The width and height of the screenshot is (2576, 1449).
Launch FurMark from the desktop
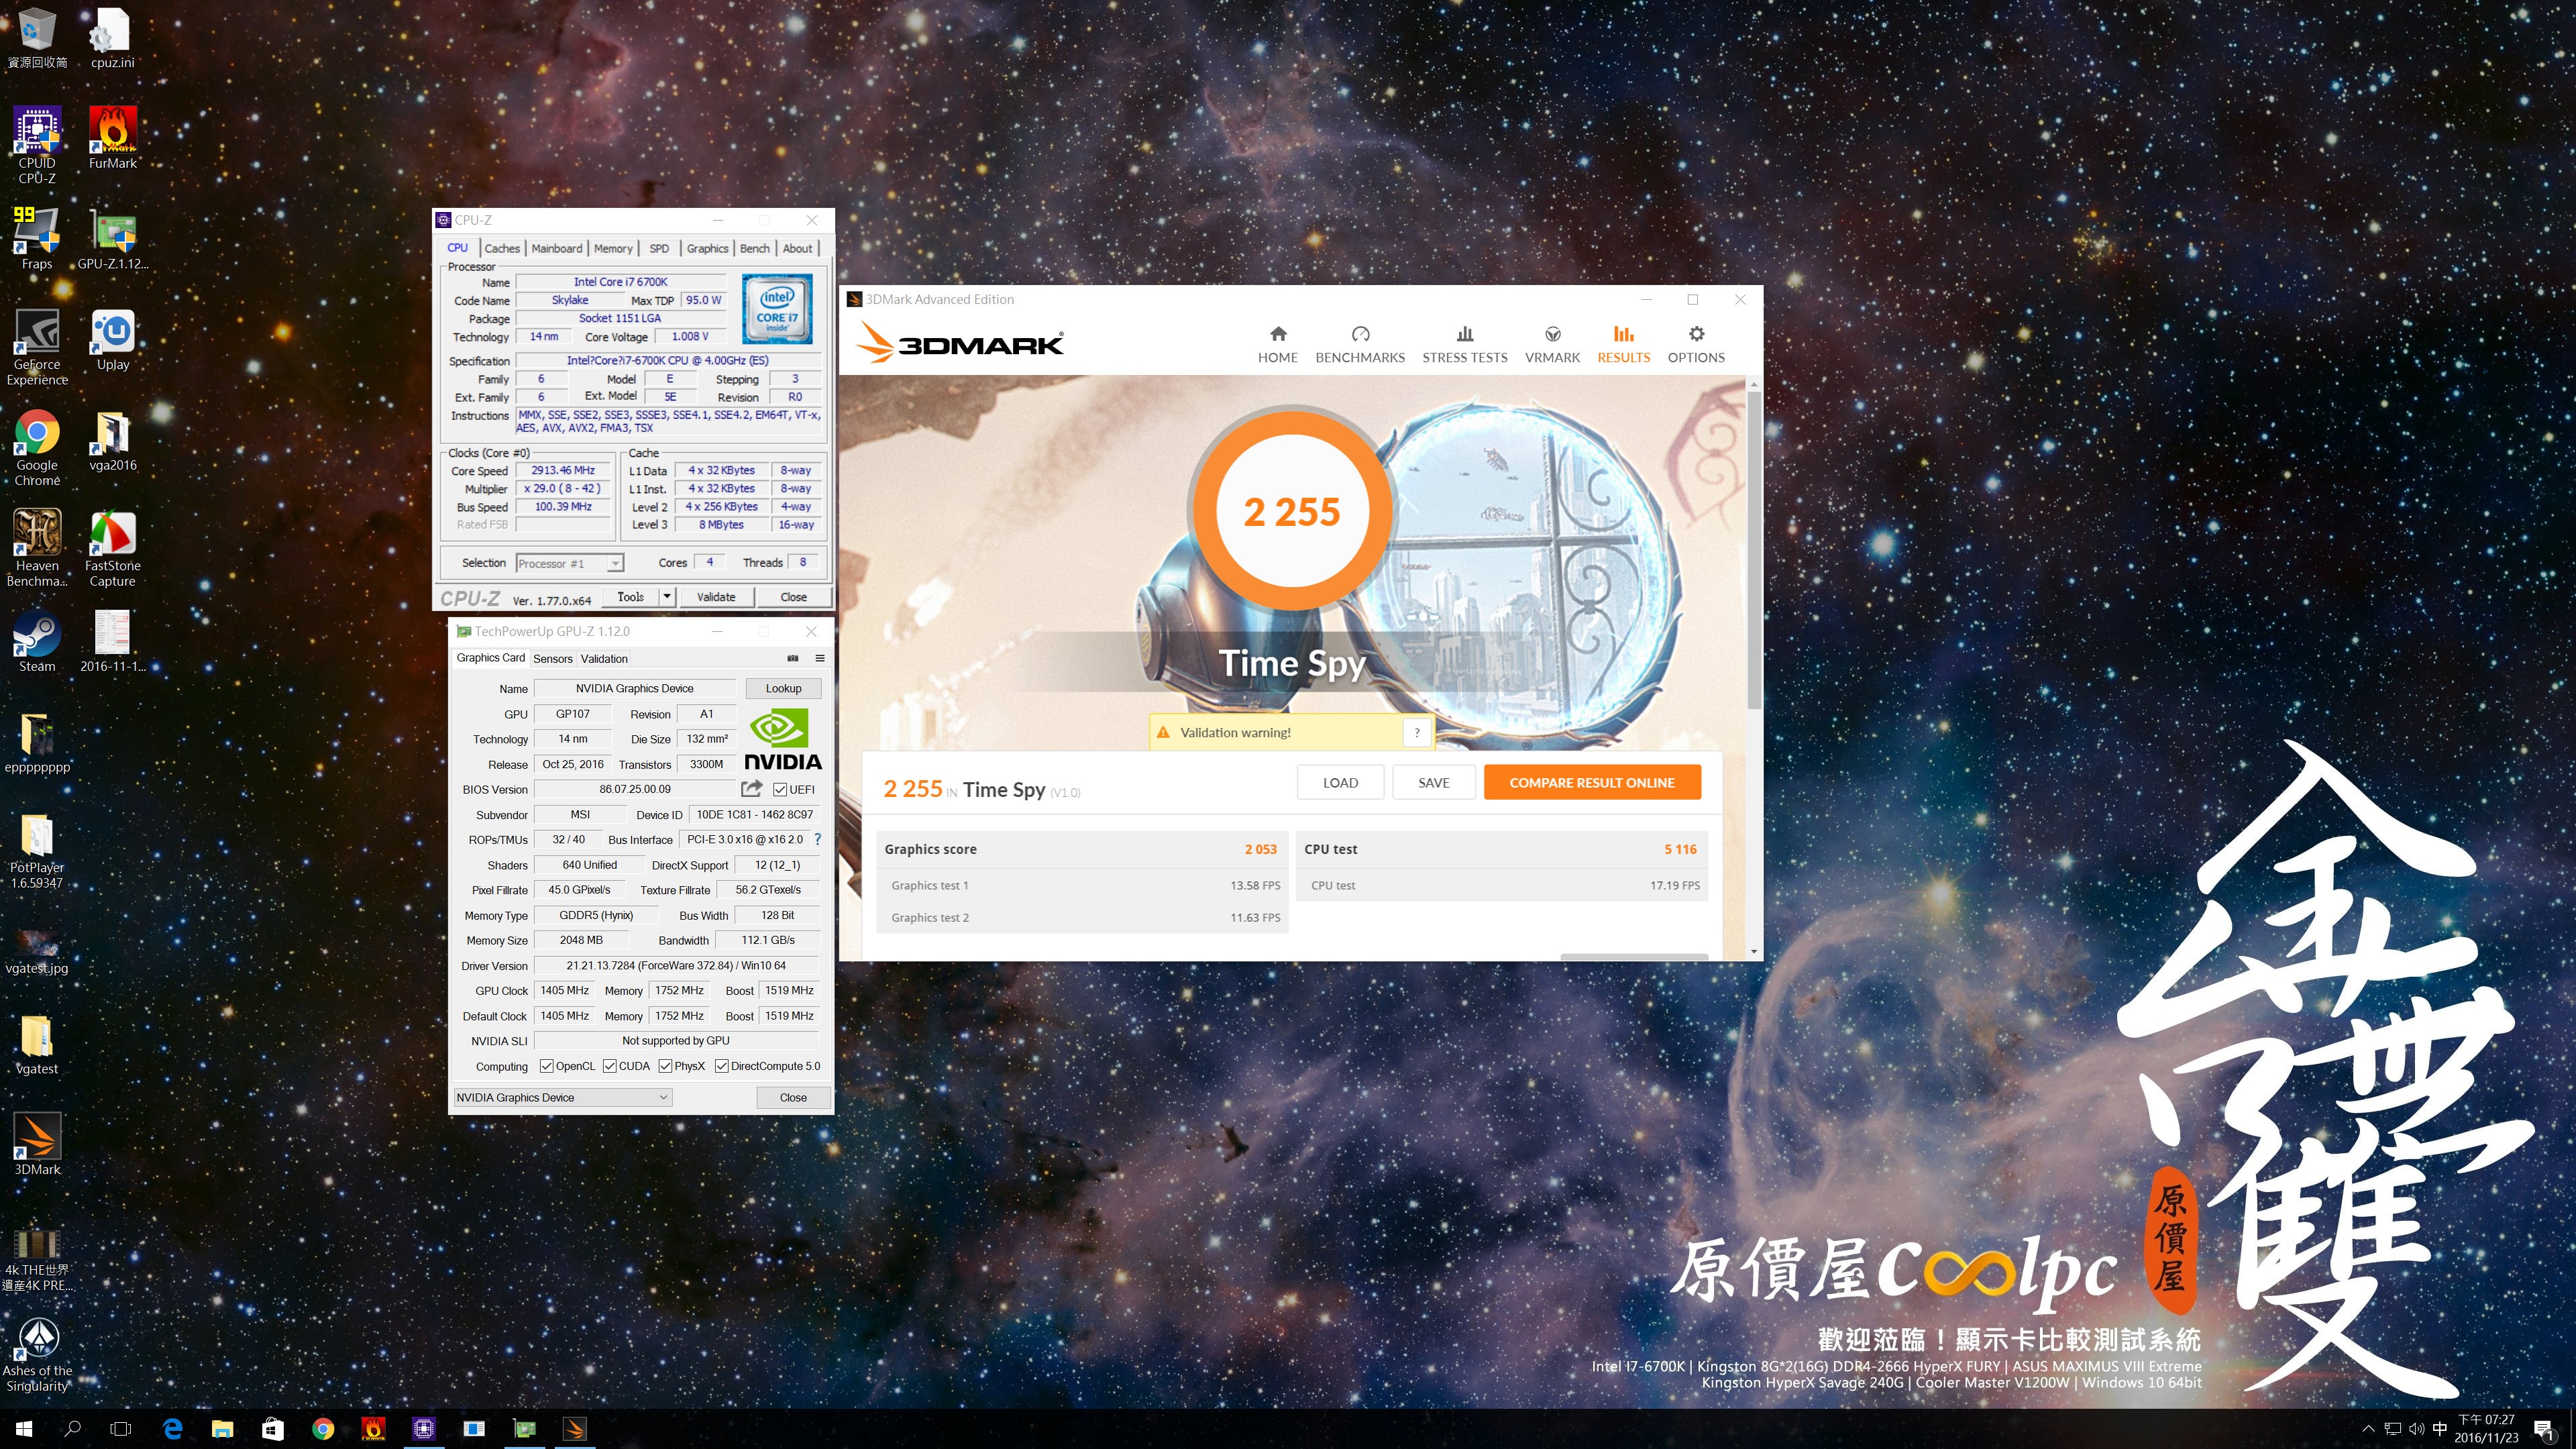point(112,138)
